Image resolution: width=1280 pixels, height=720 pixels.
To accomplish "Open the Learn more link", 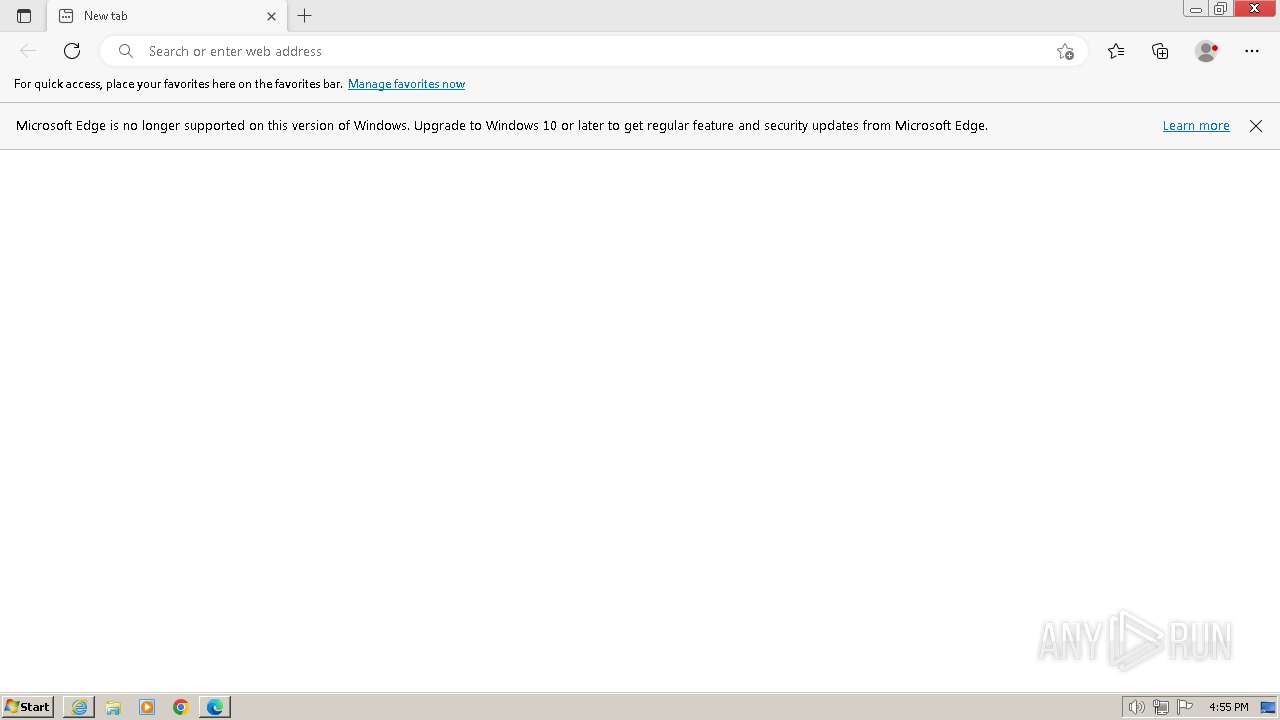I will [1196, 125].
